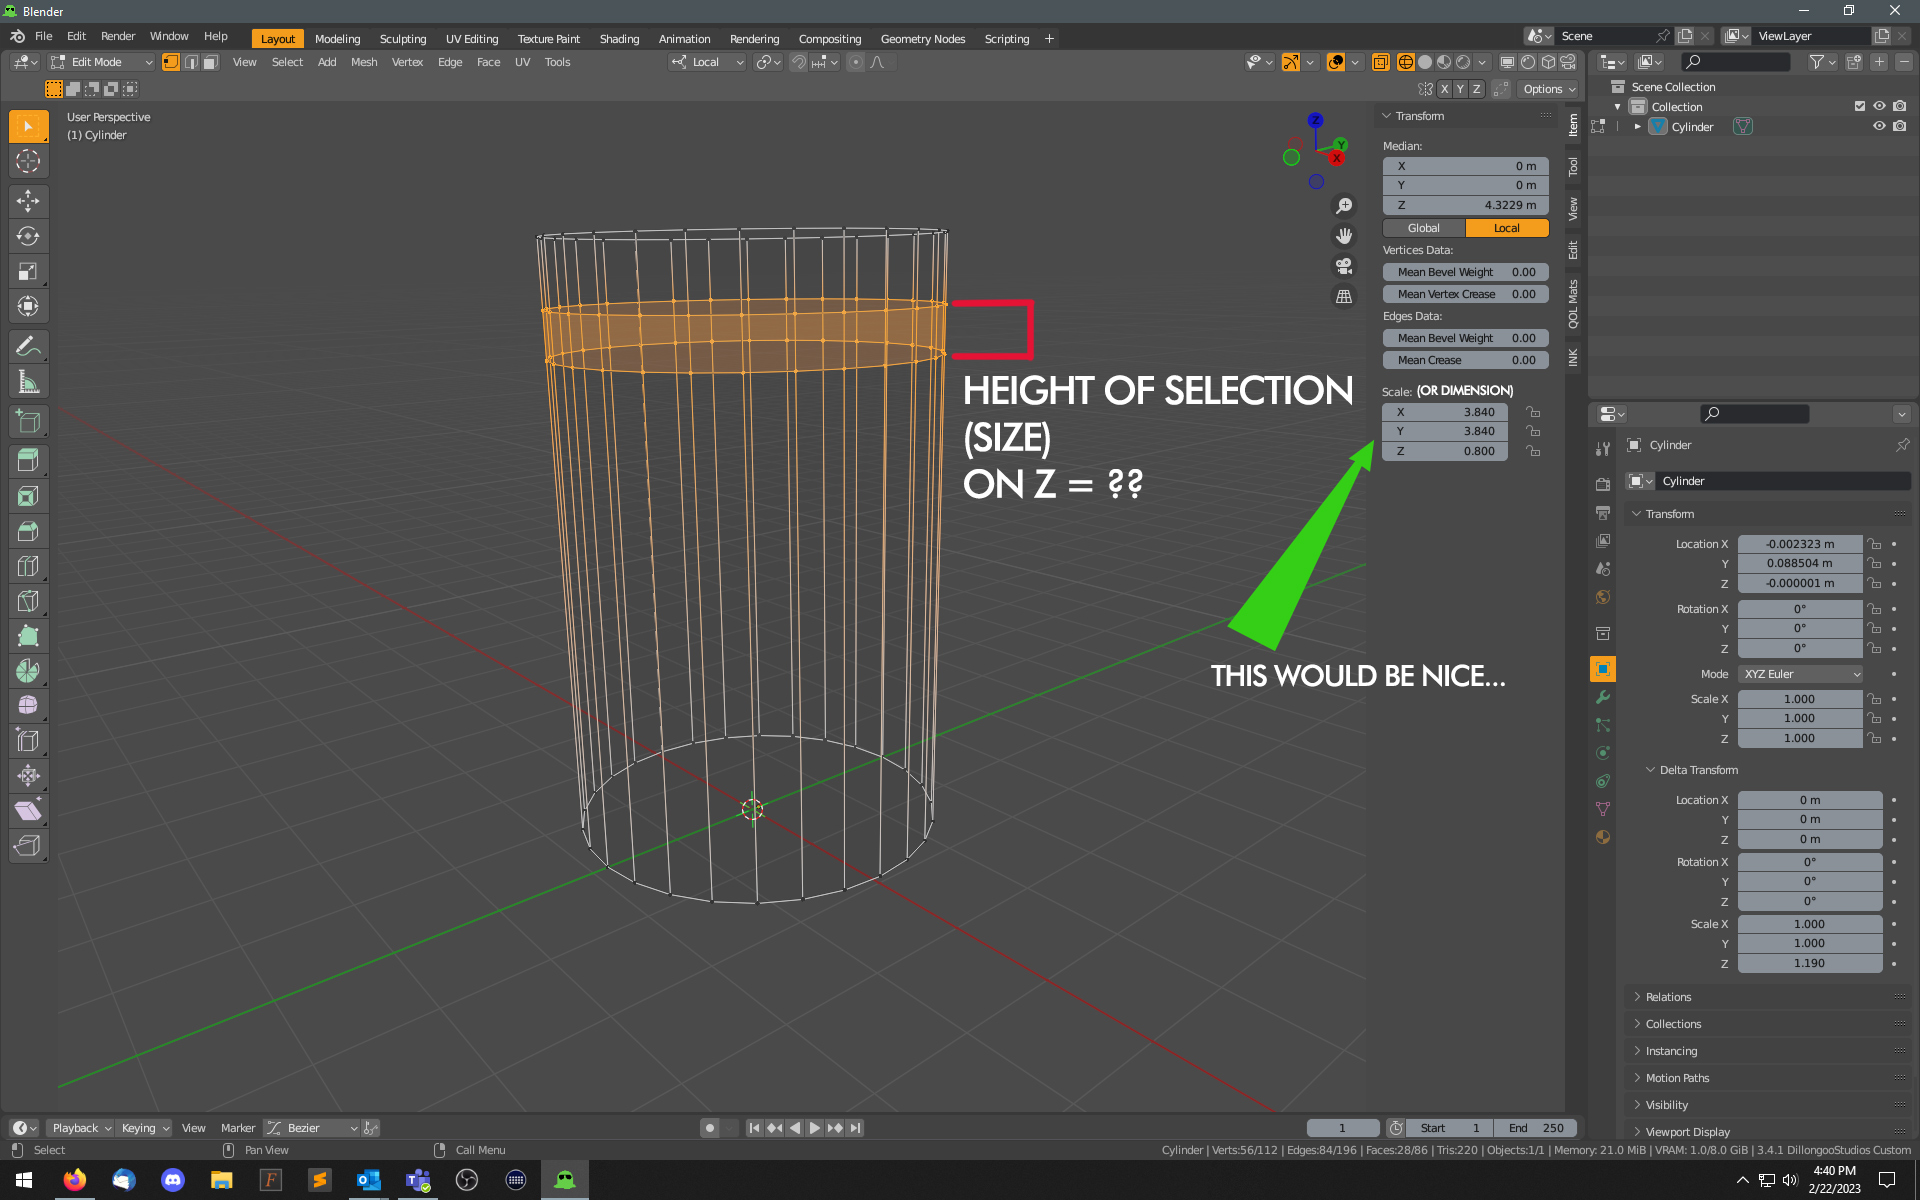Viewport: 1920px width, 1200px height.
Task: Play the animation forward
Action: 815,1128
